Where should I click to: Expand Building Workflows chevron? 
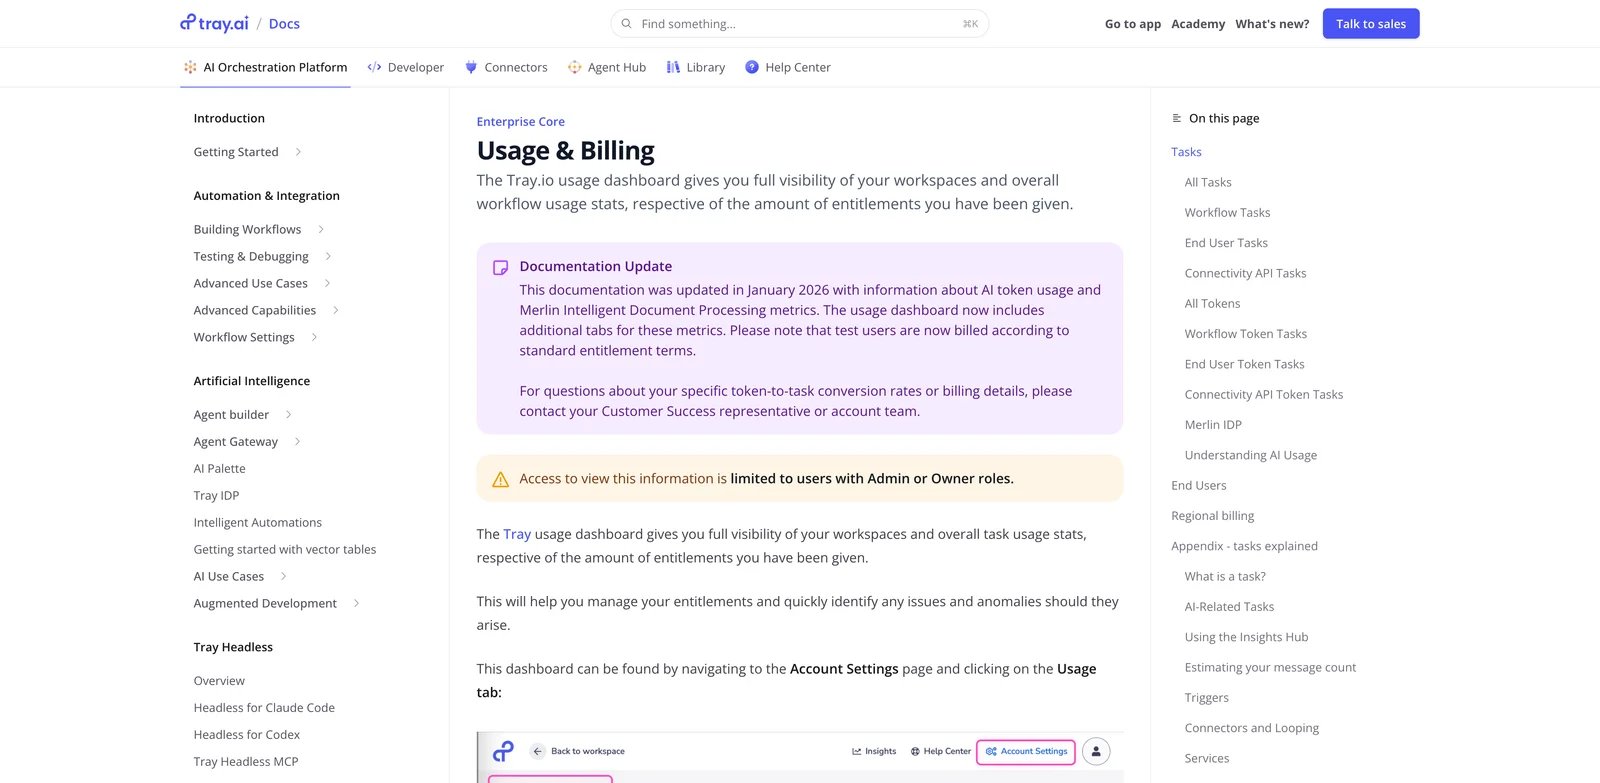pyautogui.click(x=321, y=229)
